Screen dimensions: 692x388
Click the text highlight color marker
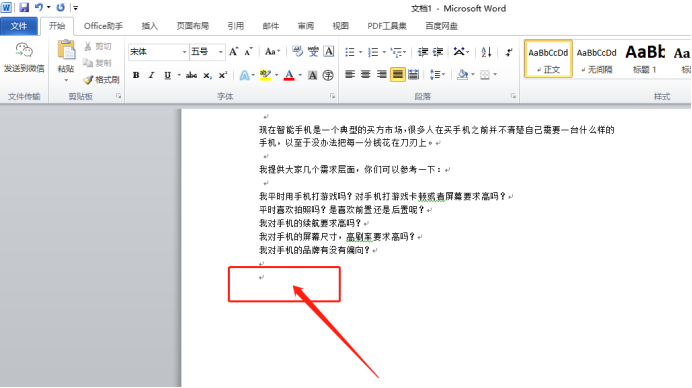(265, 75)
